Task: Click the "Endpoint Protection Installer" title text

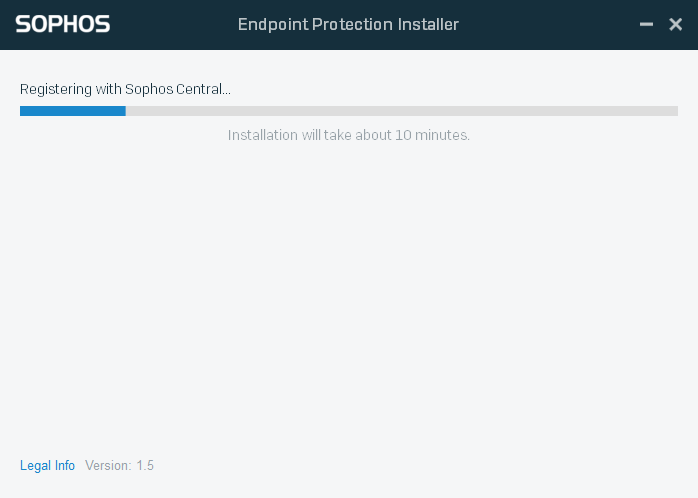Action: click(348, 24)
